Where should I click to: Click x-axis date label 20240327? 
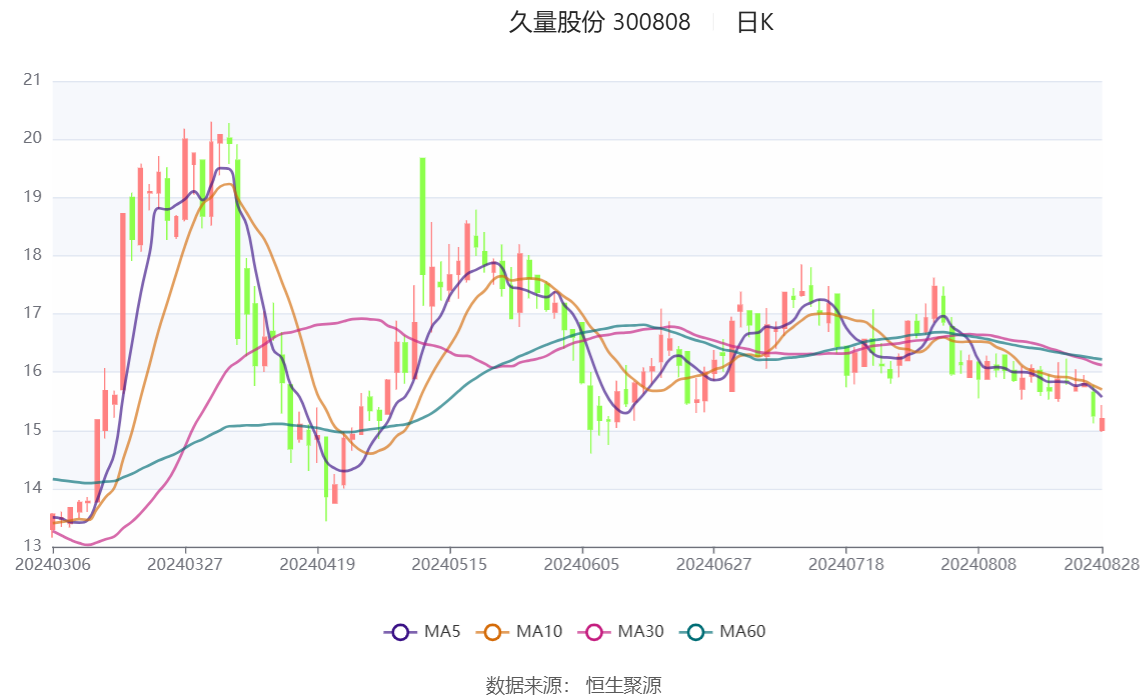185,565
